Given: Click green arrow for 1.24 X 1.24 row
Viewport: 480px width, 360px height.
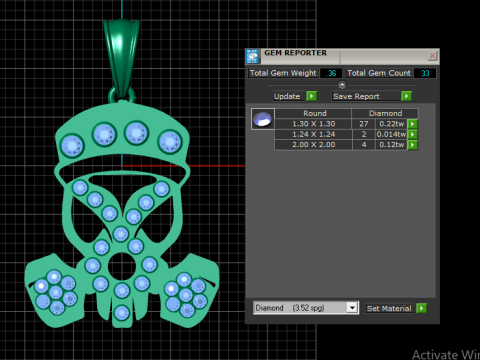Looking at the screenshot, I should click(x=413, y=134).
